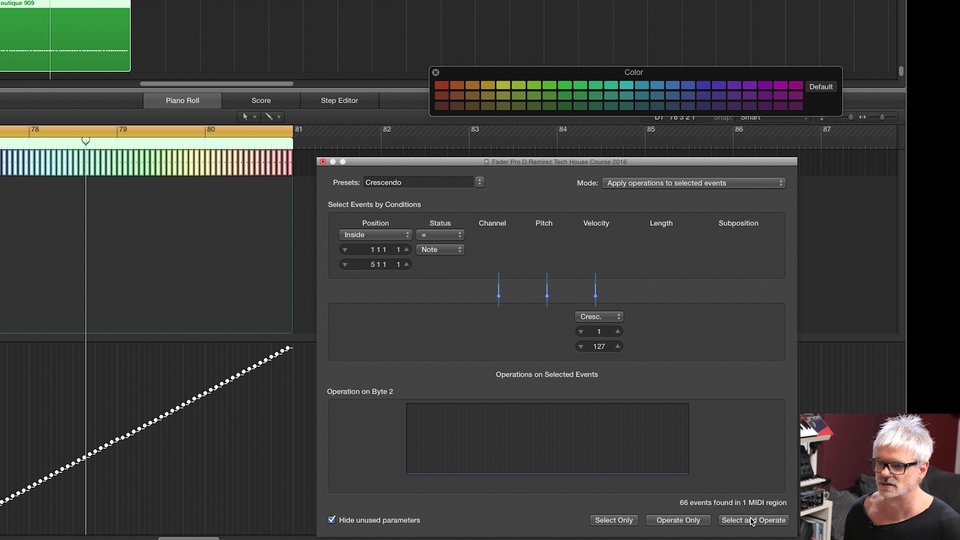Click the playhead marker in ruler
This screenshot has width=960, height=540.
86,141
